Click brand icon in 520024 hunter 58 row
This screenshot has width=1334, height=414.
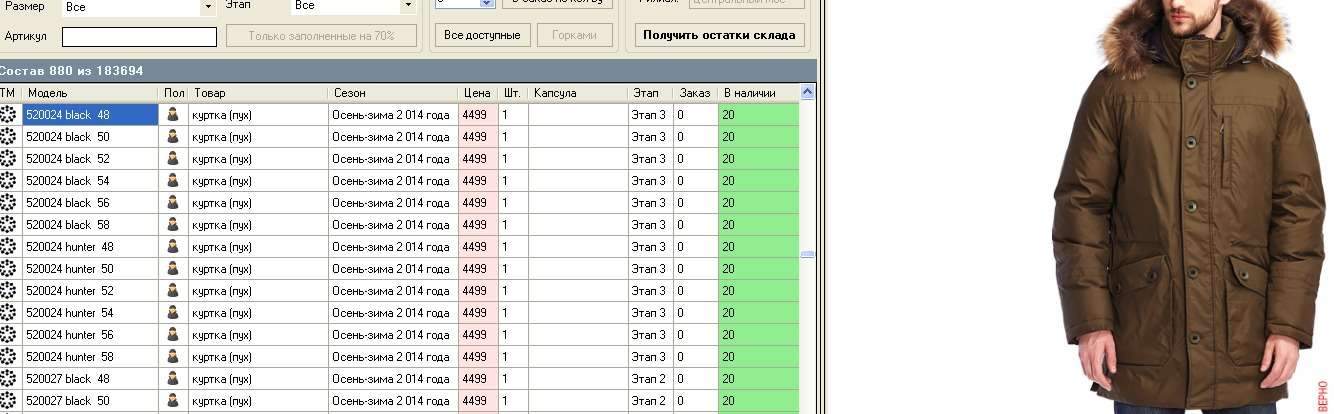(8, 357)
